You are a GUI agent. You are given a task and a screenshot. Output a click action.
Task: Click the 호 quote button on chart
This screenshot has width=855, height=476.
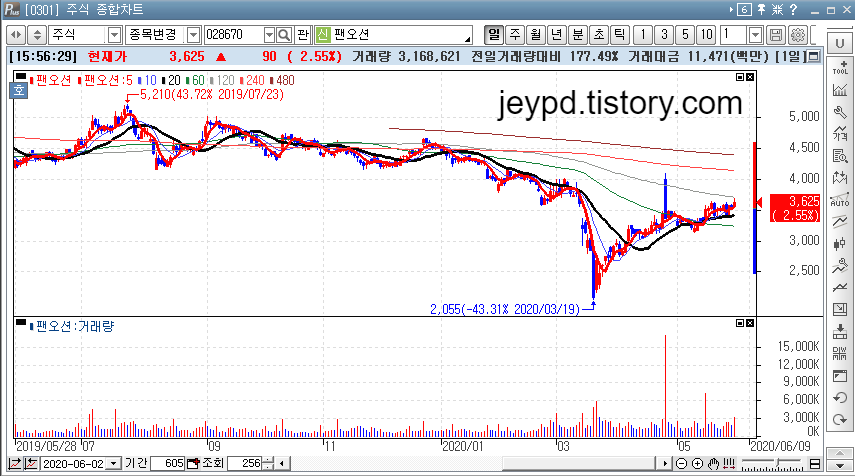tap(19, 90)
